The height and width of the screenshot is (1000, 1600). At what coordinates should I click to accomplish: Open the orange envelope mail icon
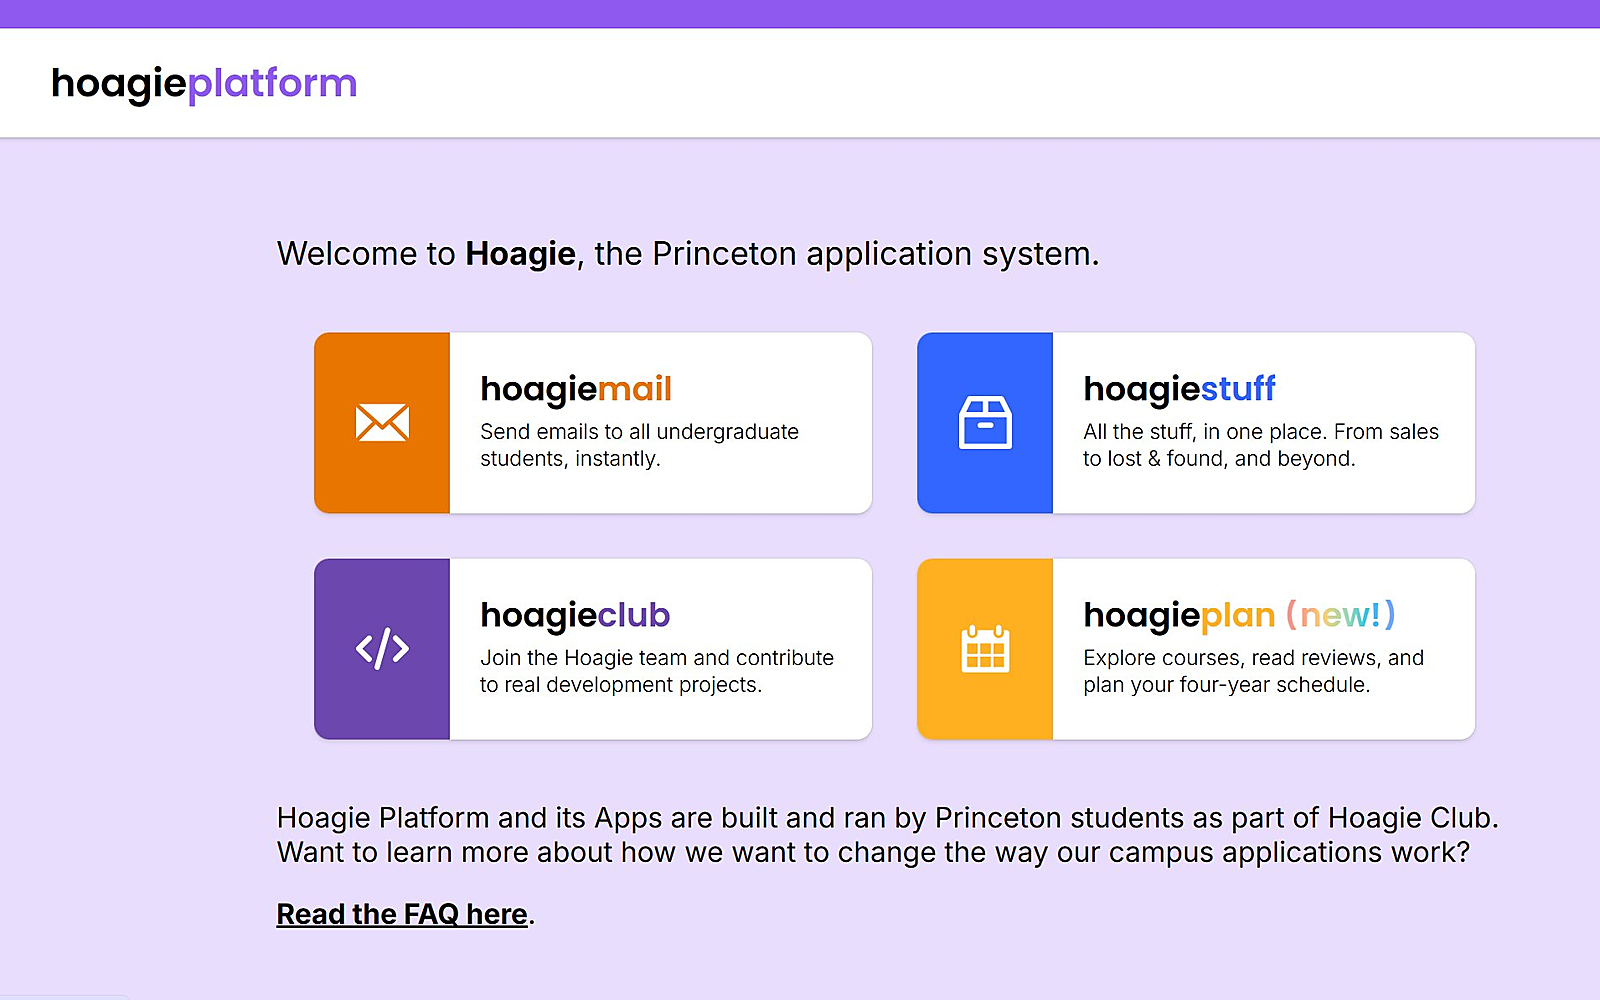coord(382,423)
